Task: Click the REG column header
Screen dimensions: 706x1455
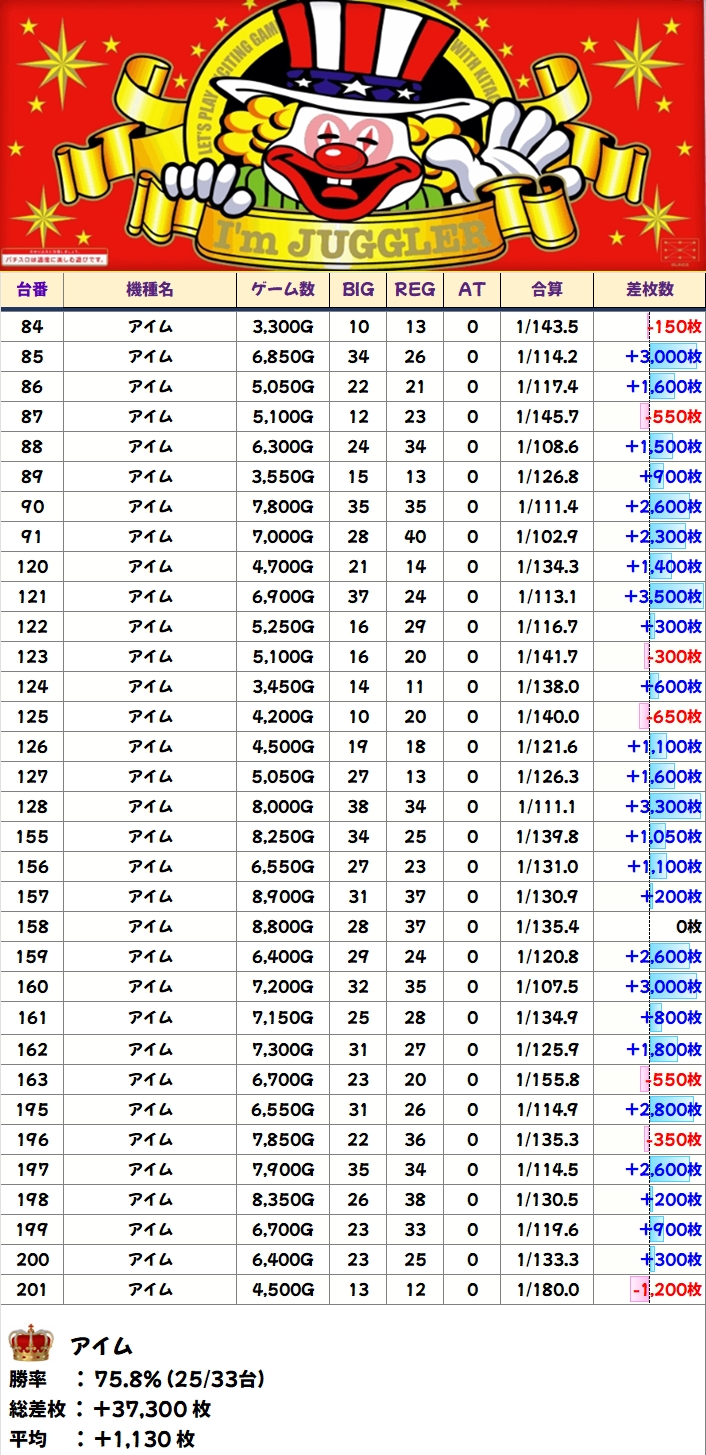Action: click(x=415, y=289)
